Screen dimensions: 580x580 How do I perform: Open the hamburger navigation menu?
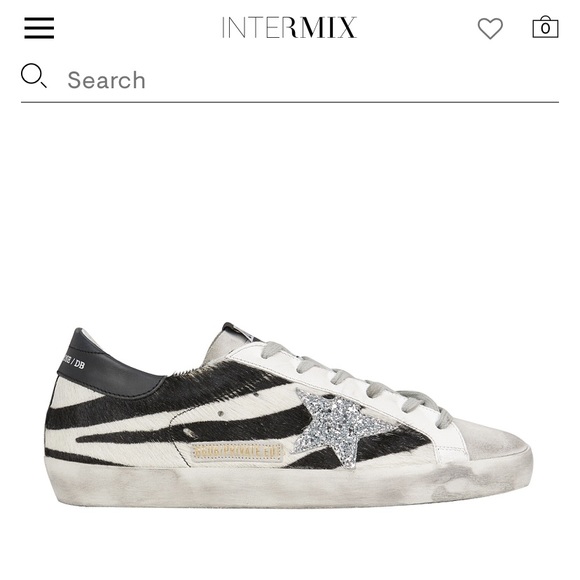[x=39, y=28]
